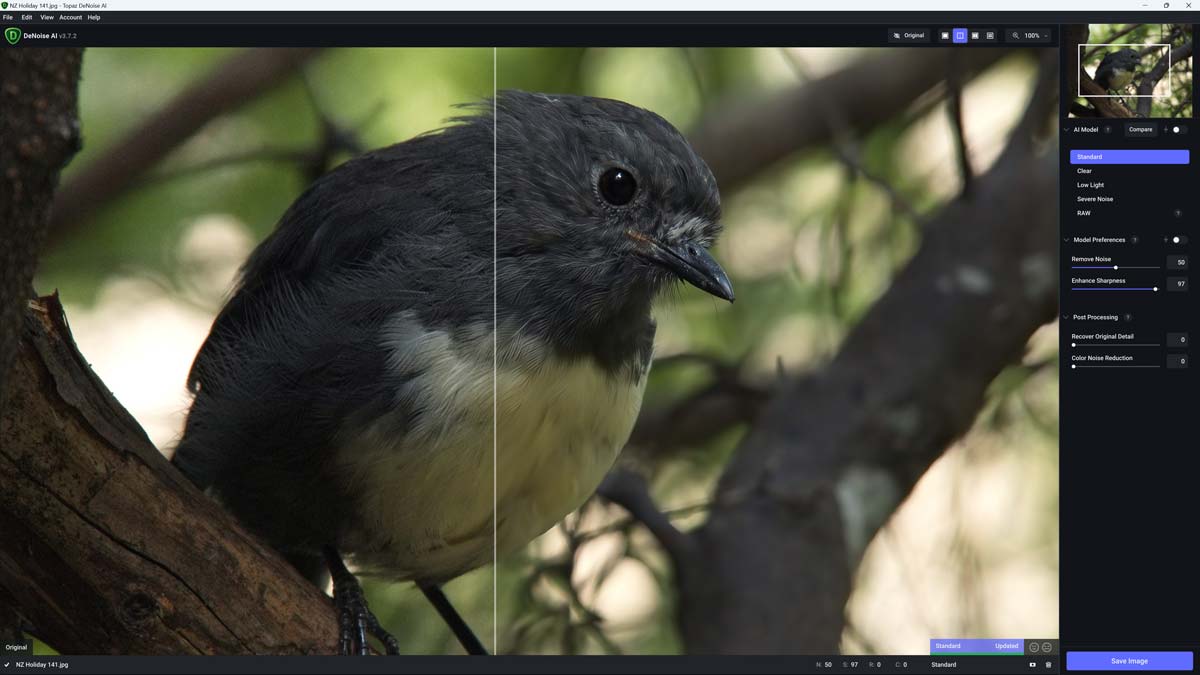Toggle the Model Preferences switch
The width and height of the screenshot is (1200, 675).
pos(1176,239)
